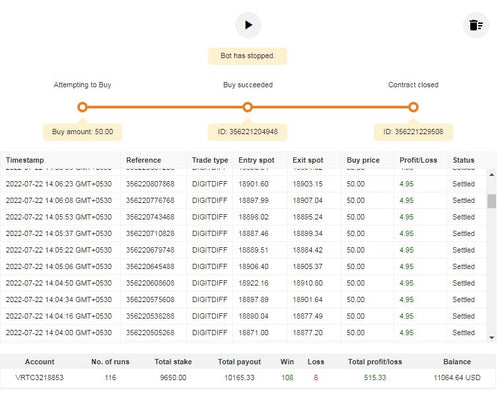Select entry spot 18922.16
This screenshot has height=396, width=500.
253,283
